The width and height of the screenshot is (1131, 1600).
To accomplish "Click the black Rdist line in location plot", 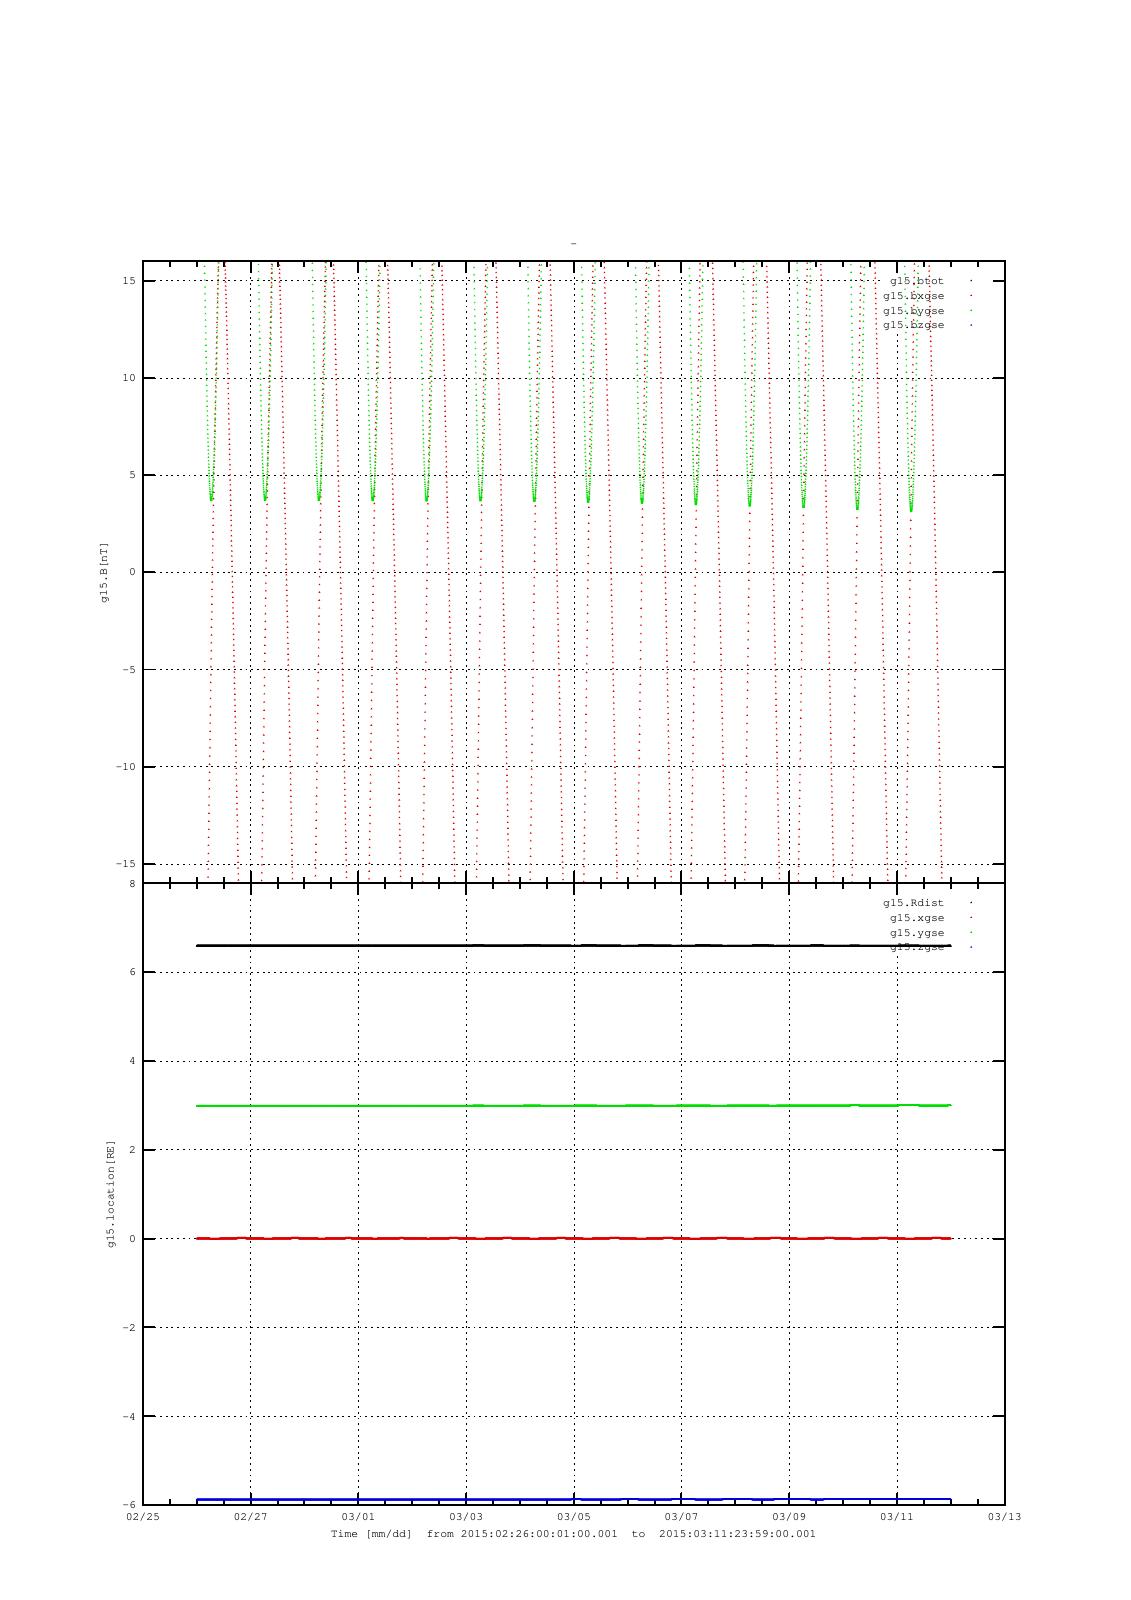I will coord(573,945).
